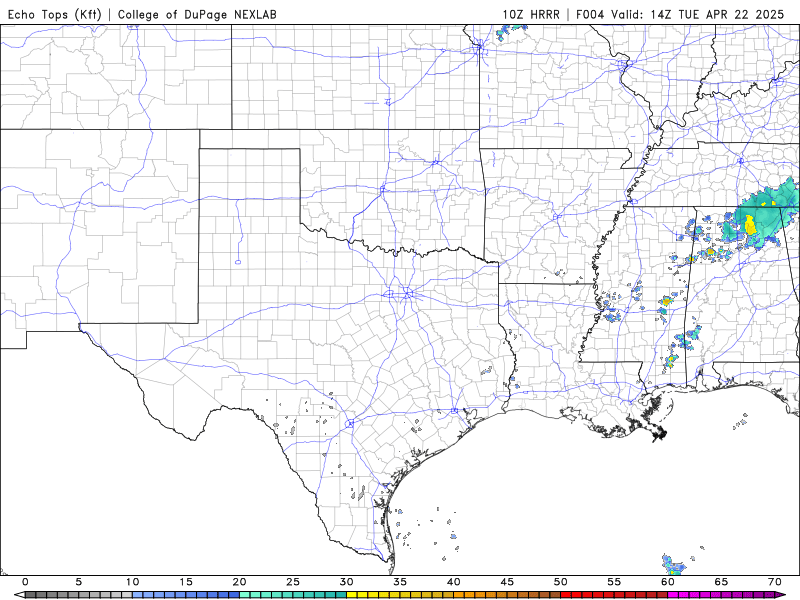Click the 'Echo Tops (Kft)' title text
Screen dimensions: 800x600
pos(55,14)
